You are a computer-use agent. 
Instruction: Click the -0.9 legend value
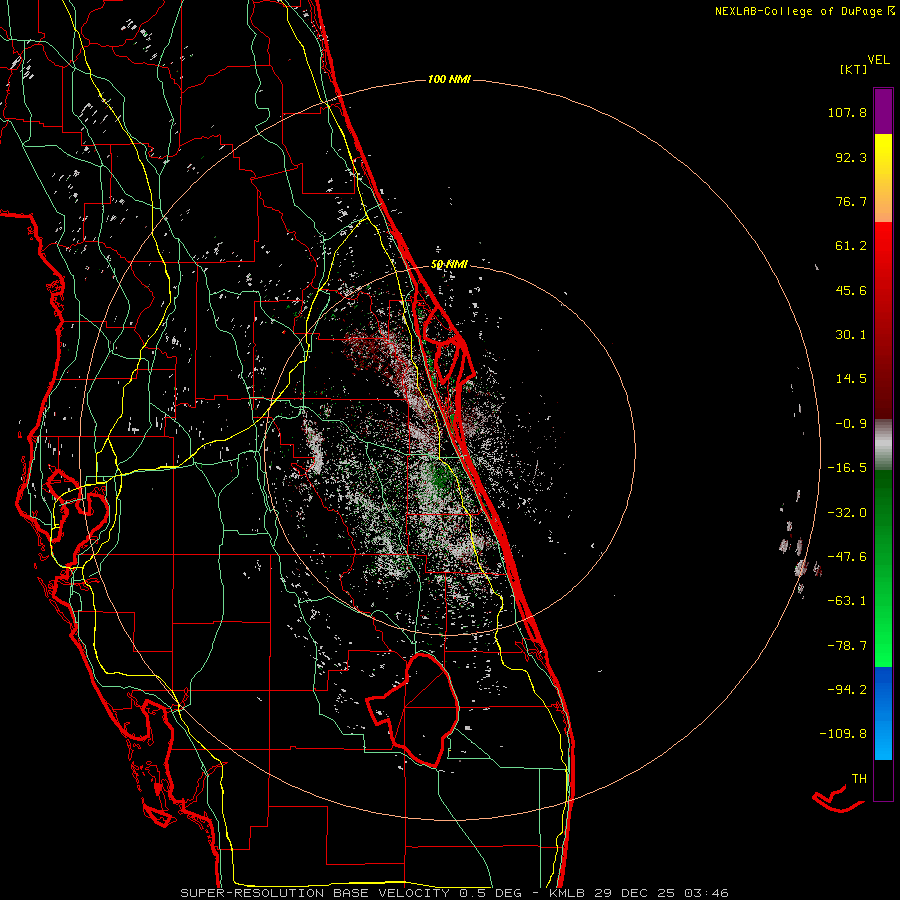point(851,424)
